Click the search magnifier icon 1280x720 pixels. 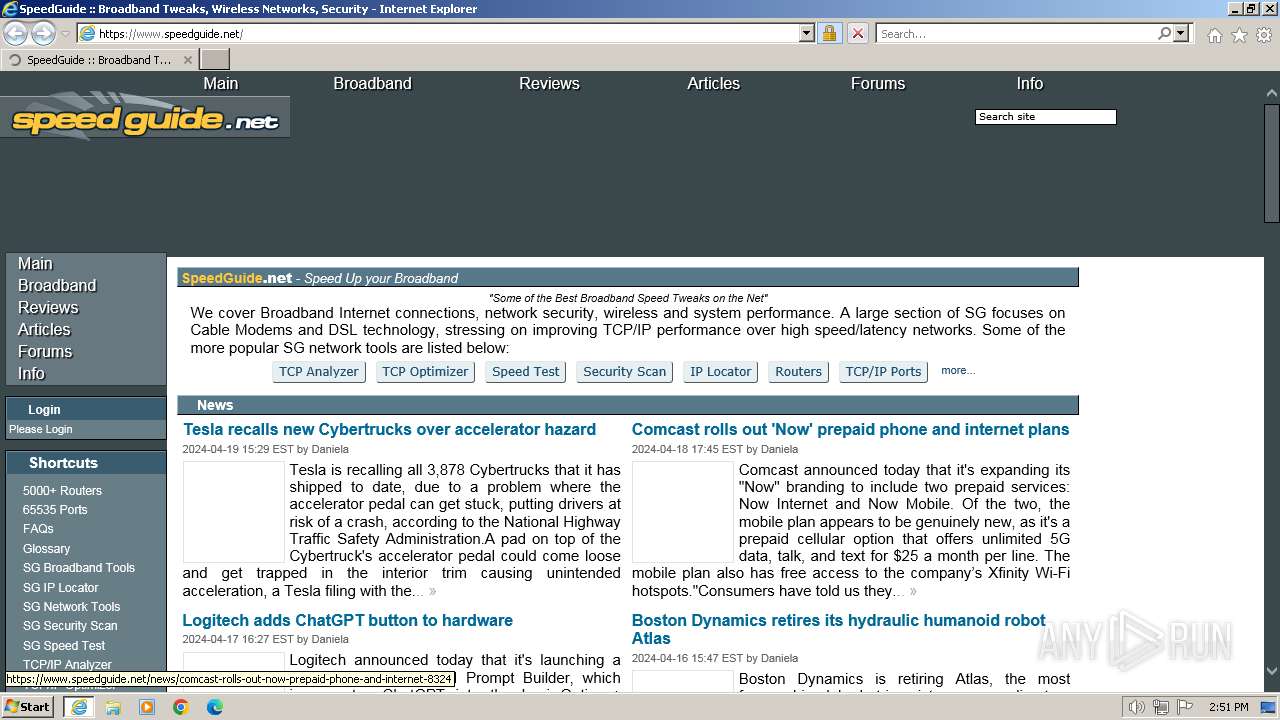pyautogui.click(x=1164, y=33)
